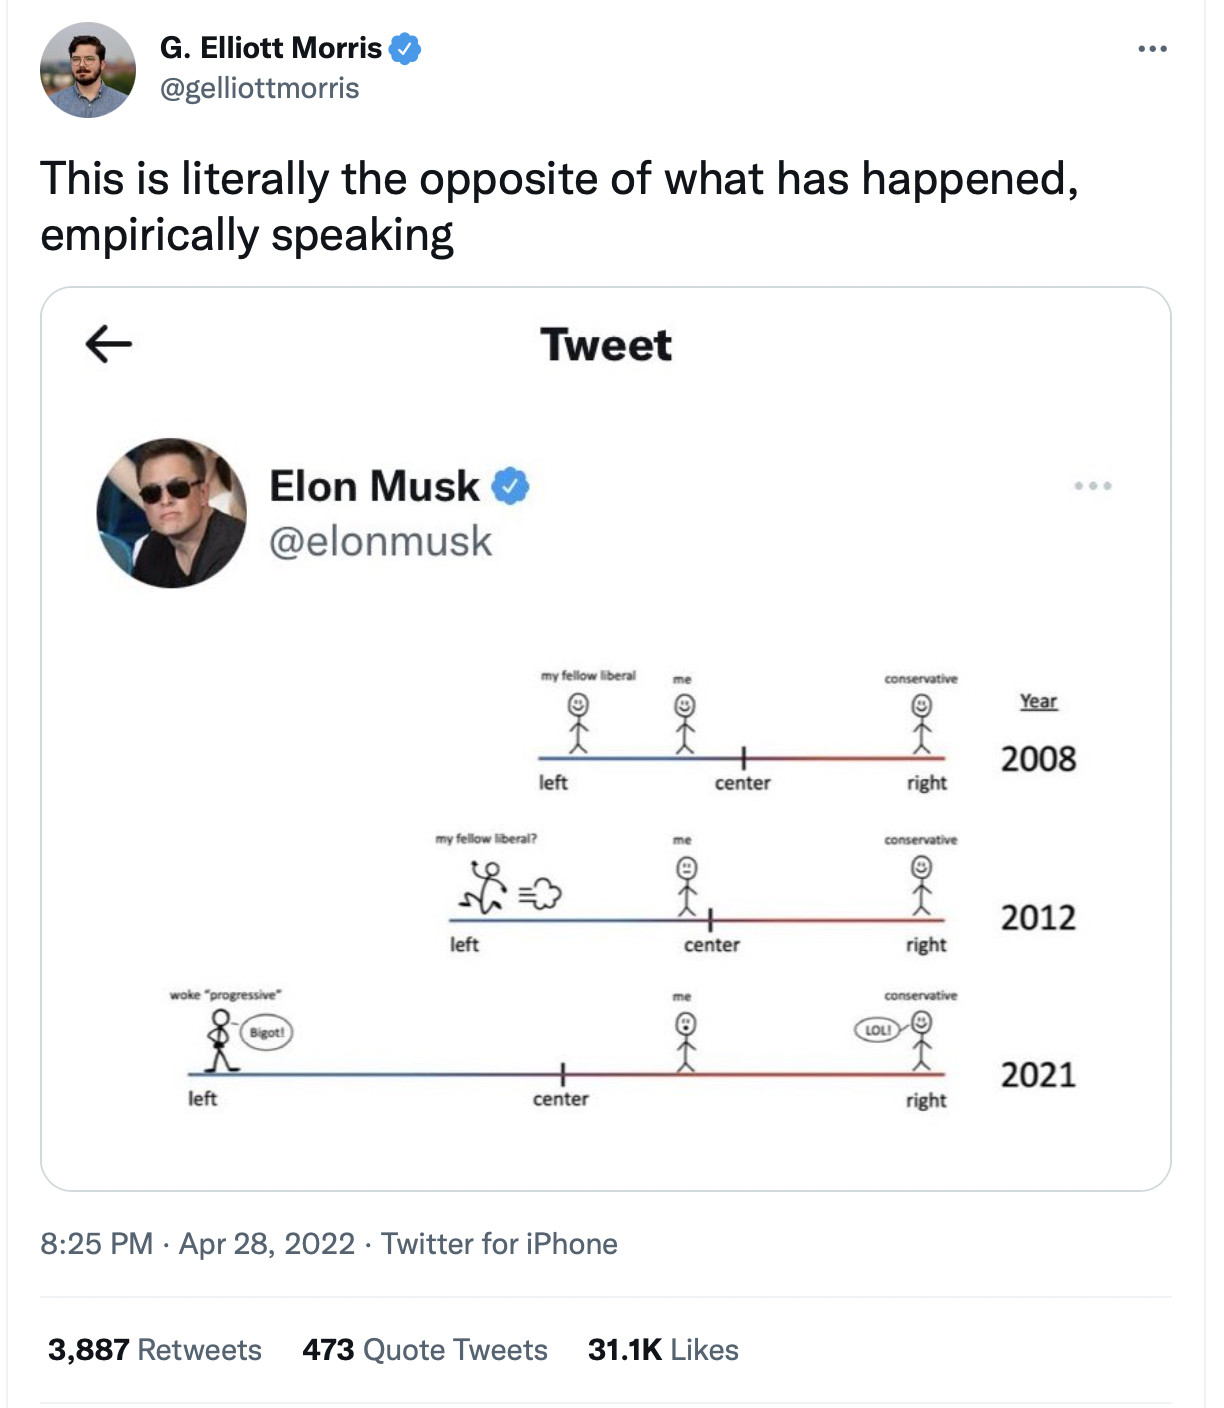This screenshot has height=1408, width=1224.
Task: Click Elon Musk name in image
Action: (375, 486)
